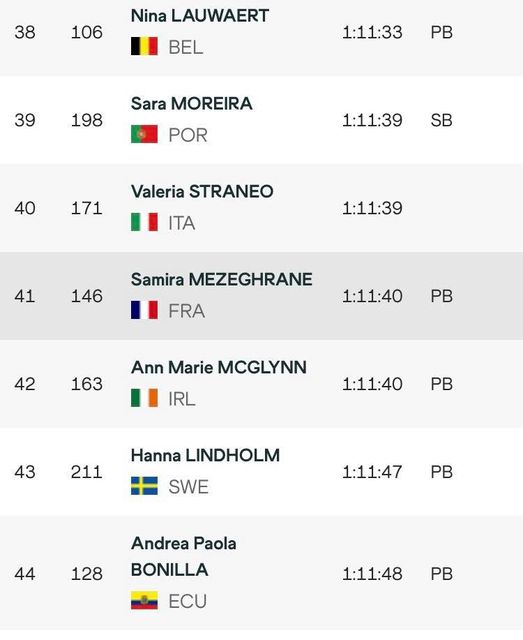Select the highlighted row ranked 41
523x640 pixels.
[x=261, y=296]
